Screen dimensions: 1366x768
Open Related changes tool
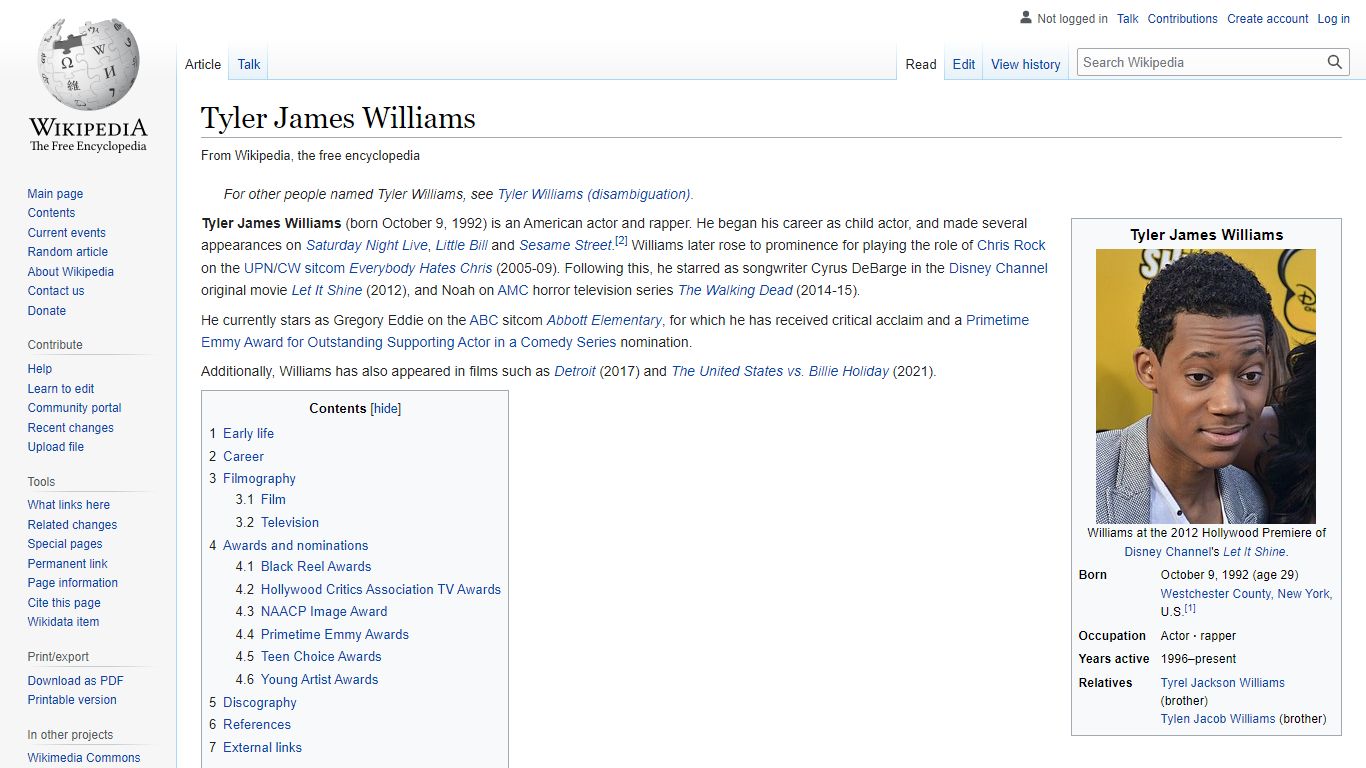pos(72,525)
